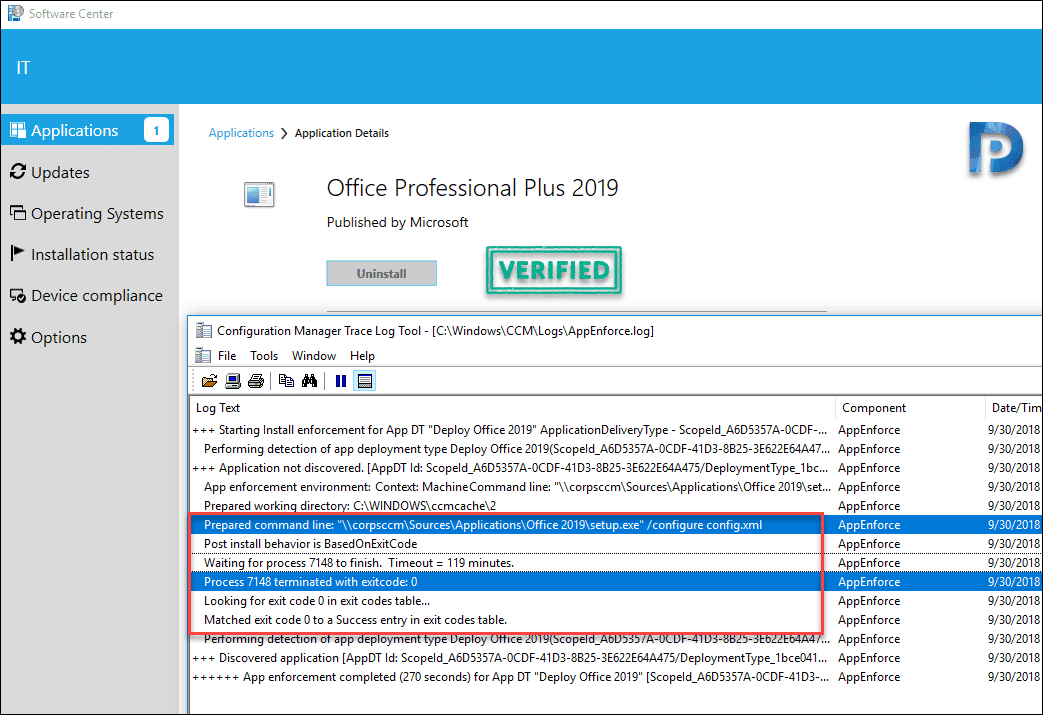1043x715 pixels.
Task: Click the Find binoculars toolbar icon
Action: tap(309, 381)
